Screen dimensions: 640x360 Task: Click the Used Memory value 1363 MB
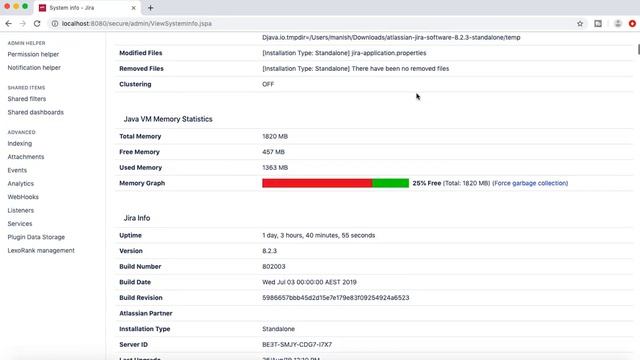click(275, 168)
